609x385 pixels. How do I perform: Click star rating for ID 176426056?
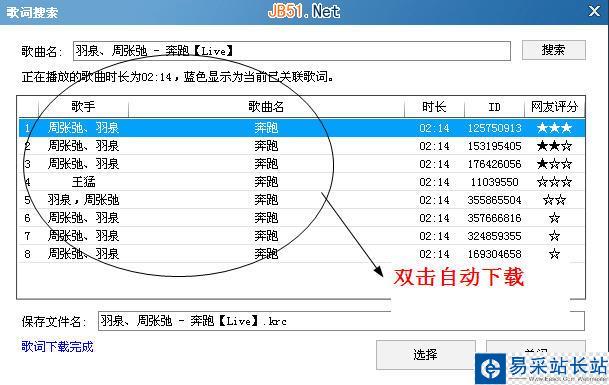click(554, 164)
